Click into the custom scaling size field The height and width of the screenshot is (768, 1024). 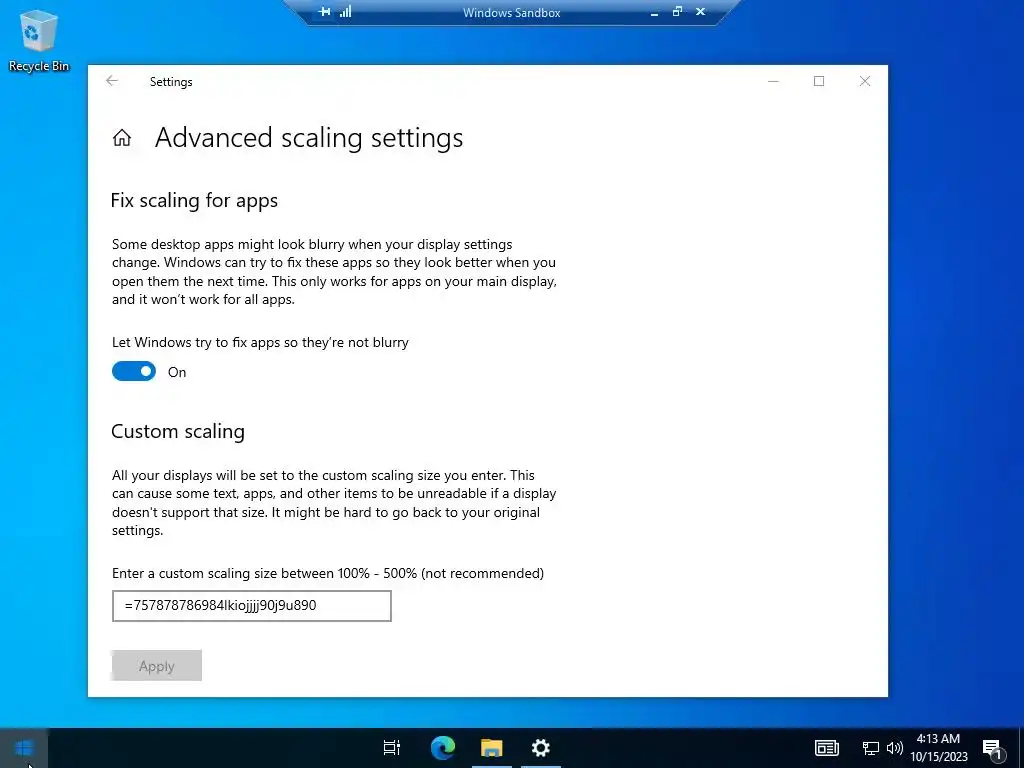pyautogui.click(x=251, y=606)
